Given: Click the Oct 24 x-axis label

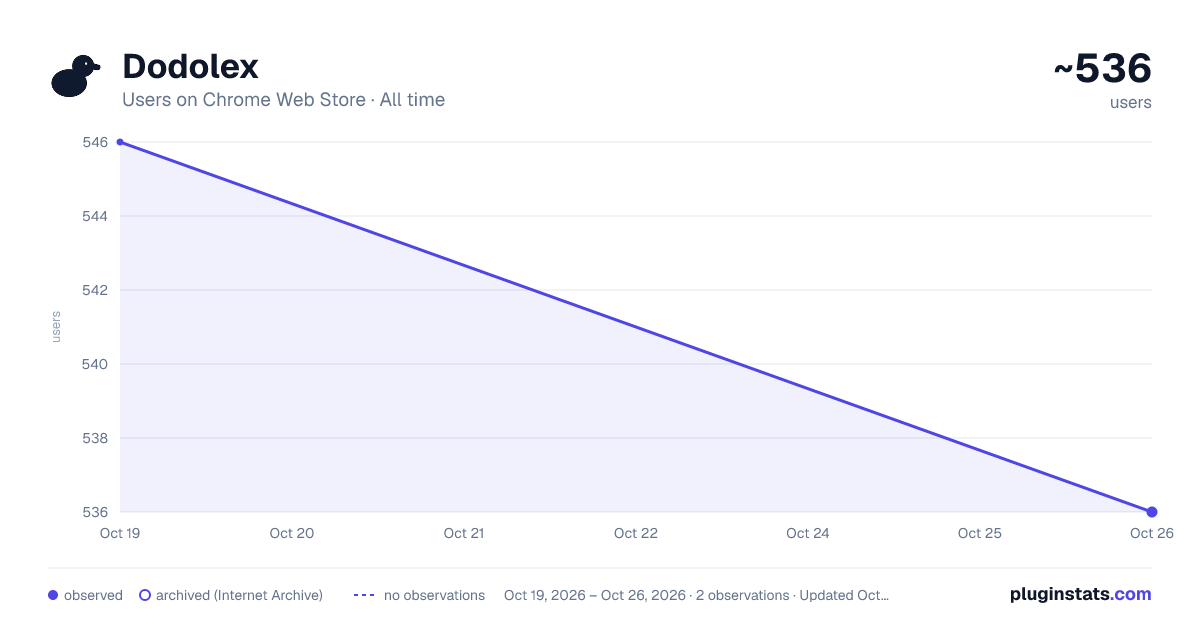Looking at the screenshot, I should click(x=808, y=533).
